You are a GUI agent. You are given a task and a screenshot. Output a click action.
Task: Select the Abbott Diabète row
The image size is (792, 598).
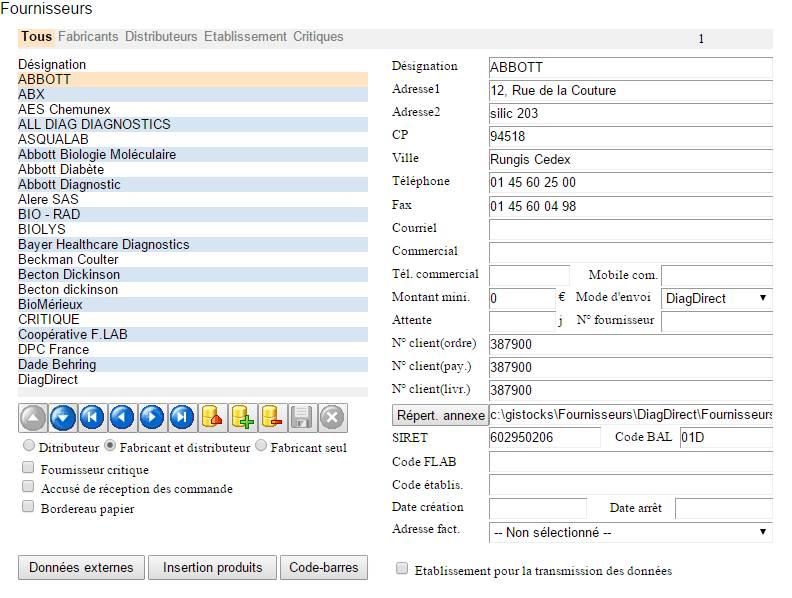[x=193, y=169]
